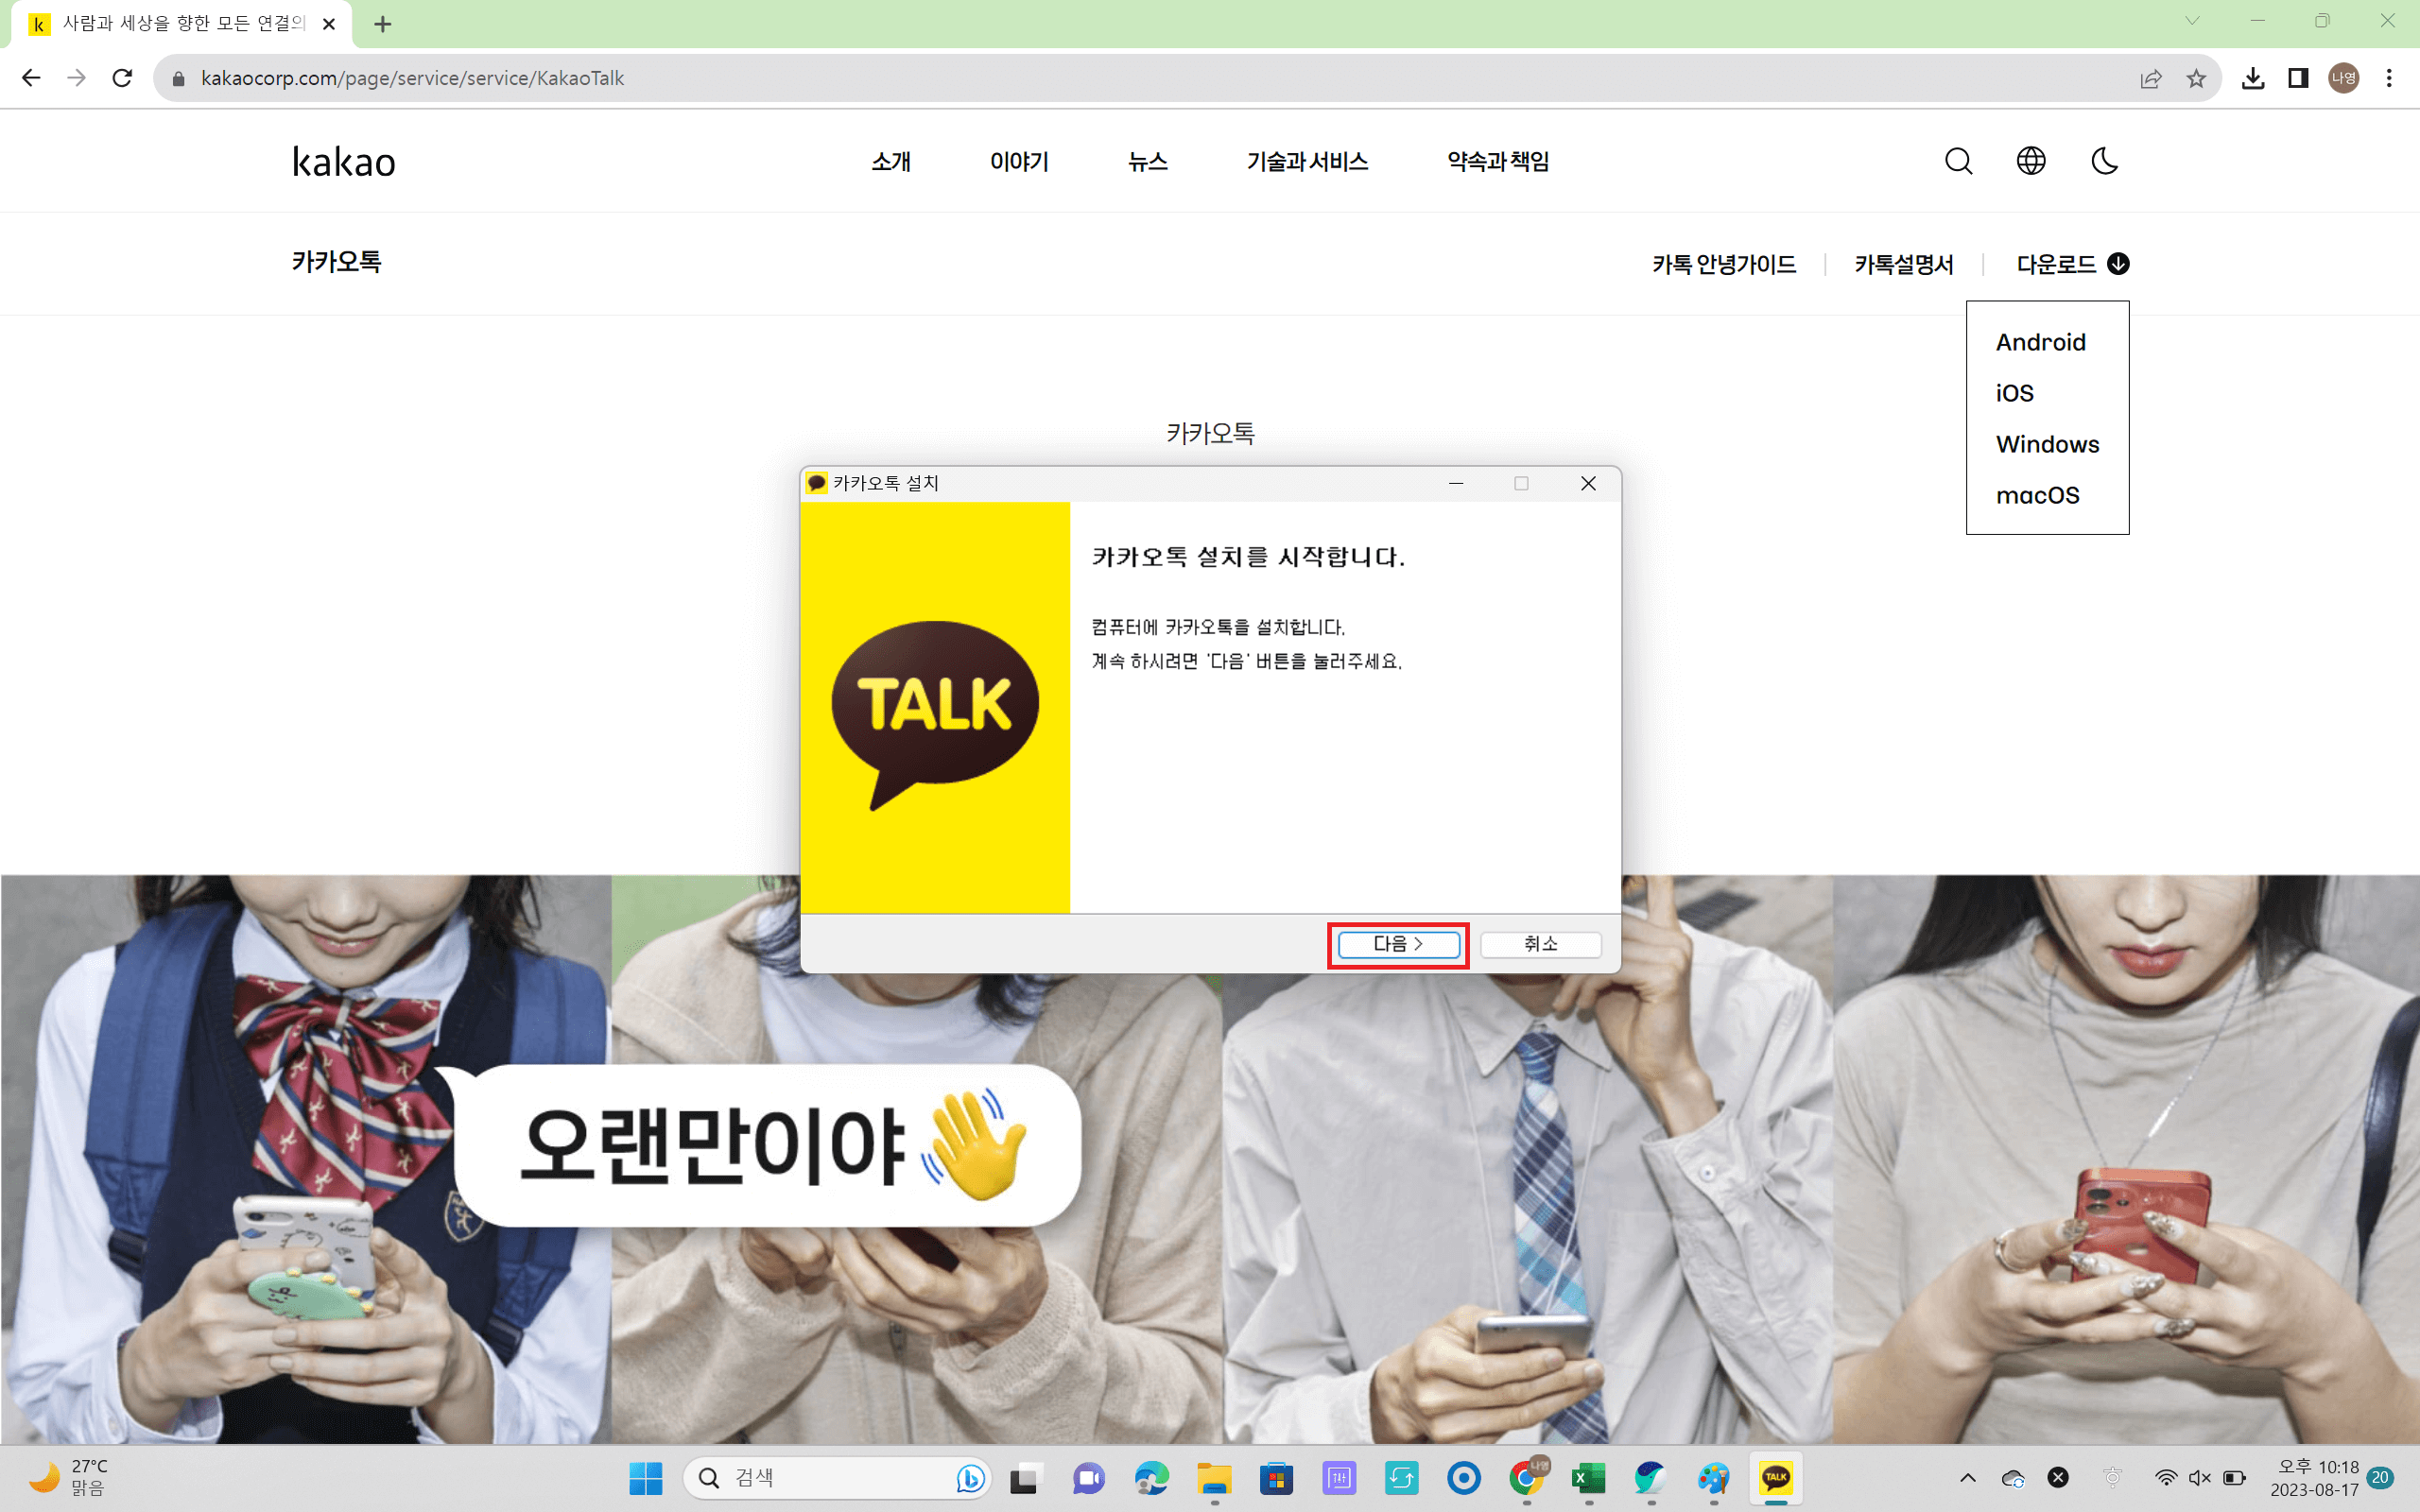2420x1512 pixels.
Task: Open KakaoTalk installer taskbar icon
Action: point(1776,1477)
